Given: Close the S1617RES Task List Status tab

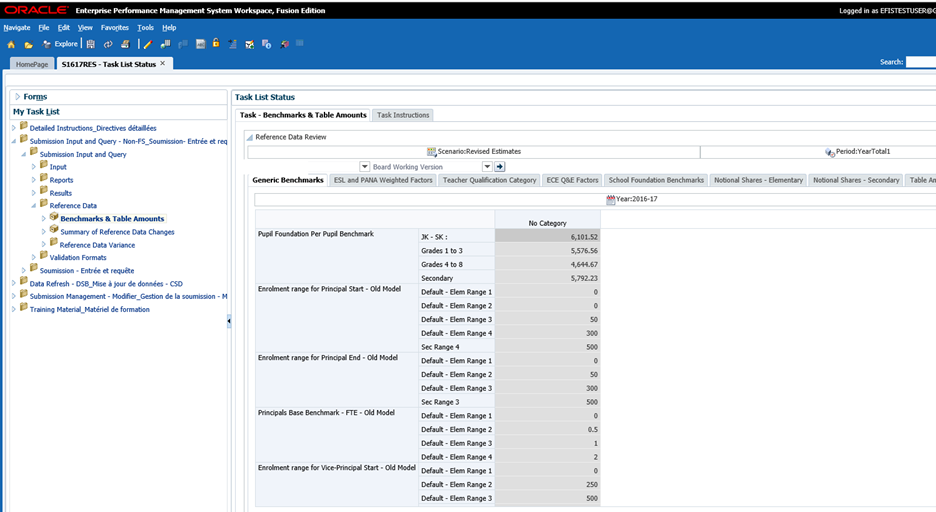Looking at the screenshot, I should point(163,63).
